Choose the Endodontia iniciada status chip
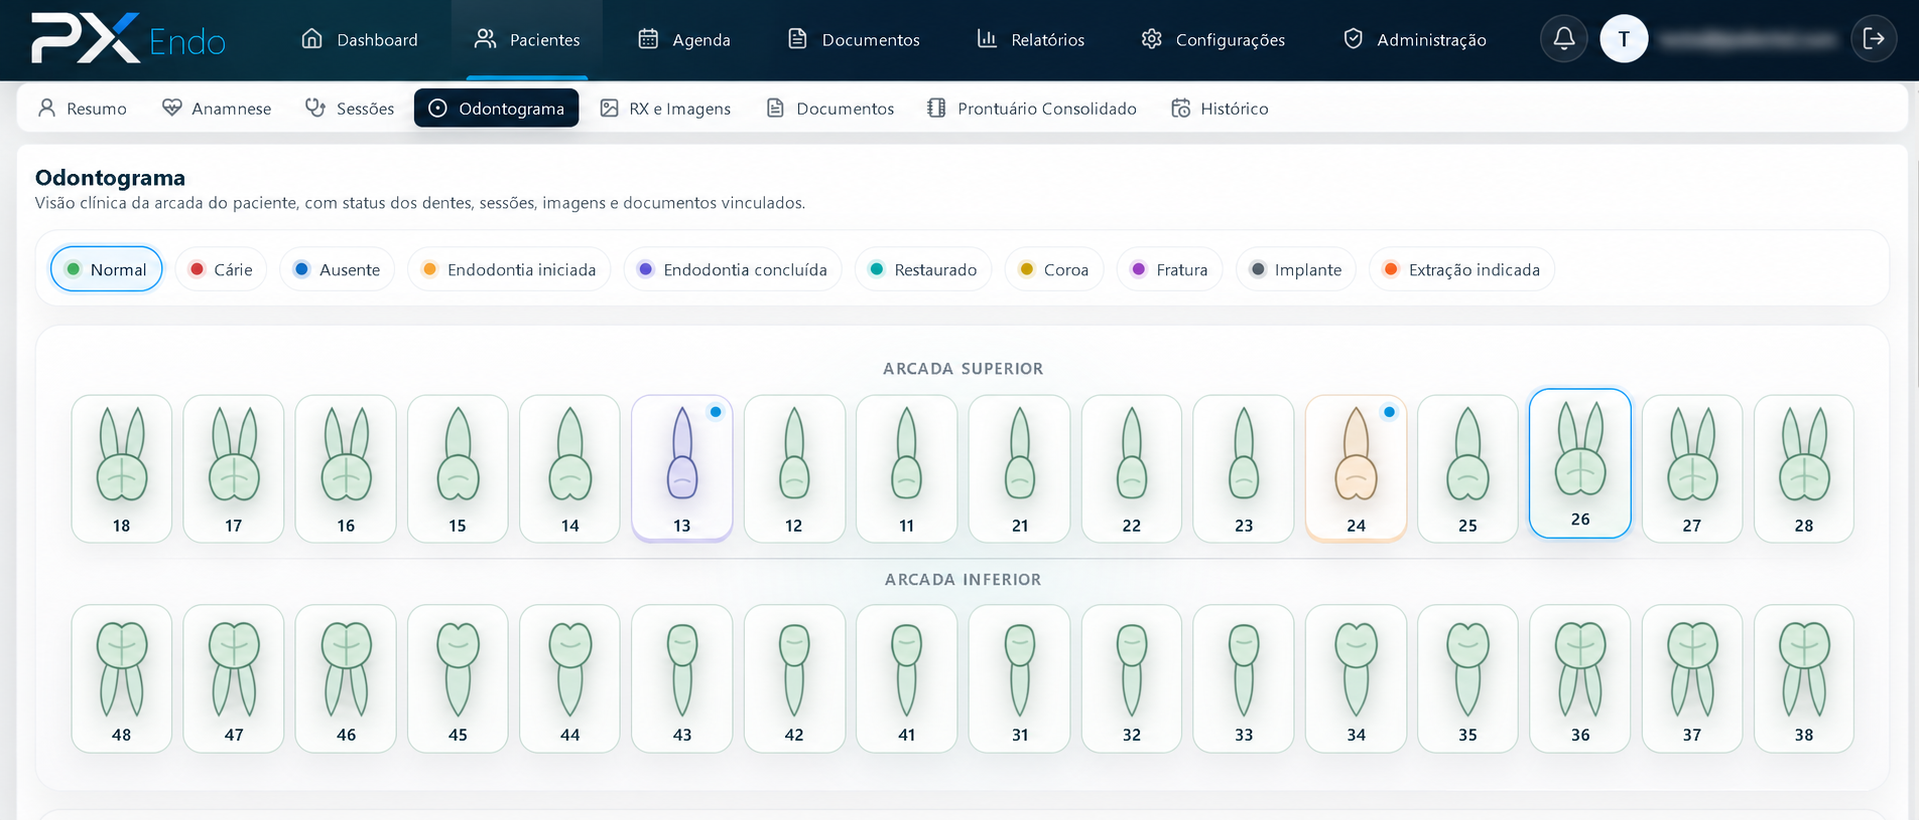Image resolution: width=1919 pixels, height=820 pixels. (509, 269)
